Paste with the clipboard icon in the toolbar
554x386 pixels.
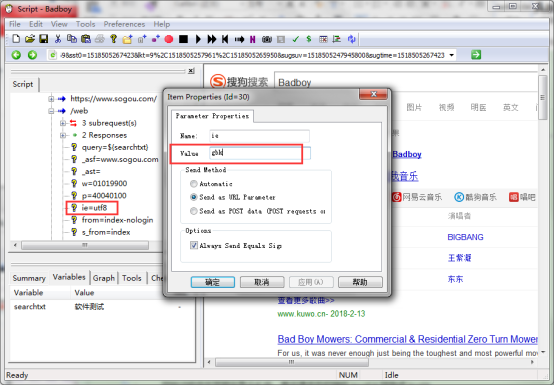[x=86, y=39]
